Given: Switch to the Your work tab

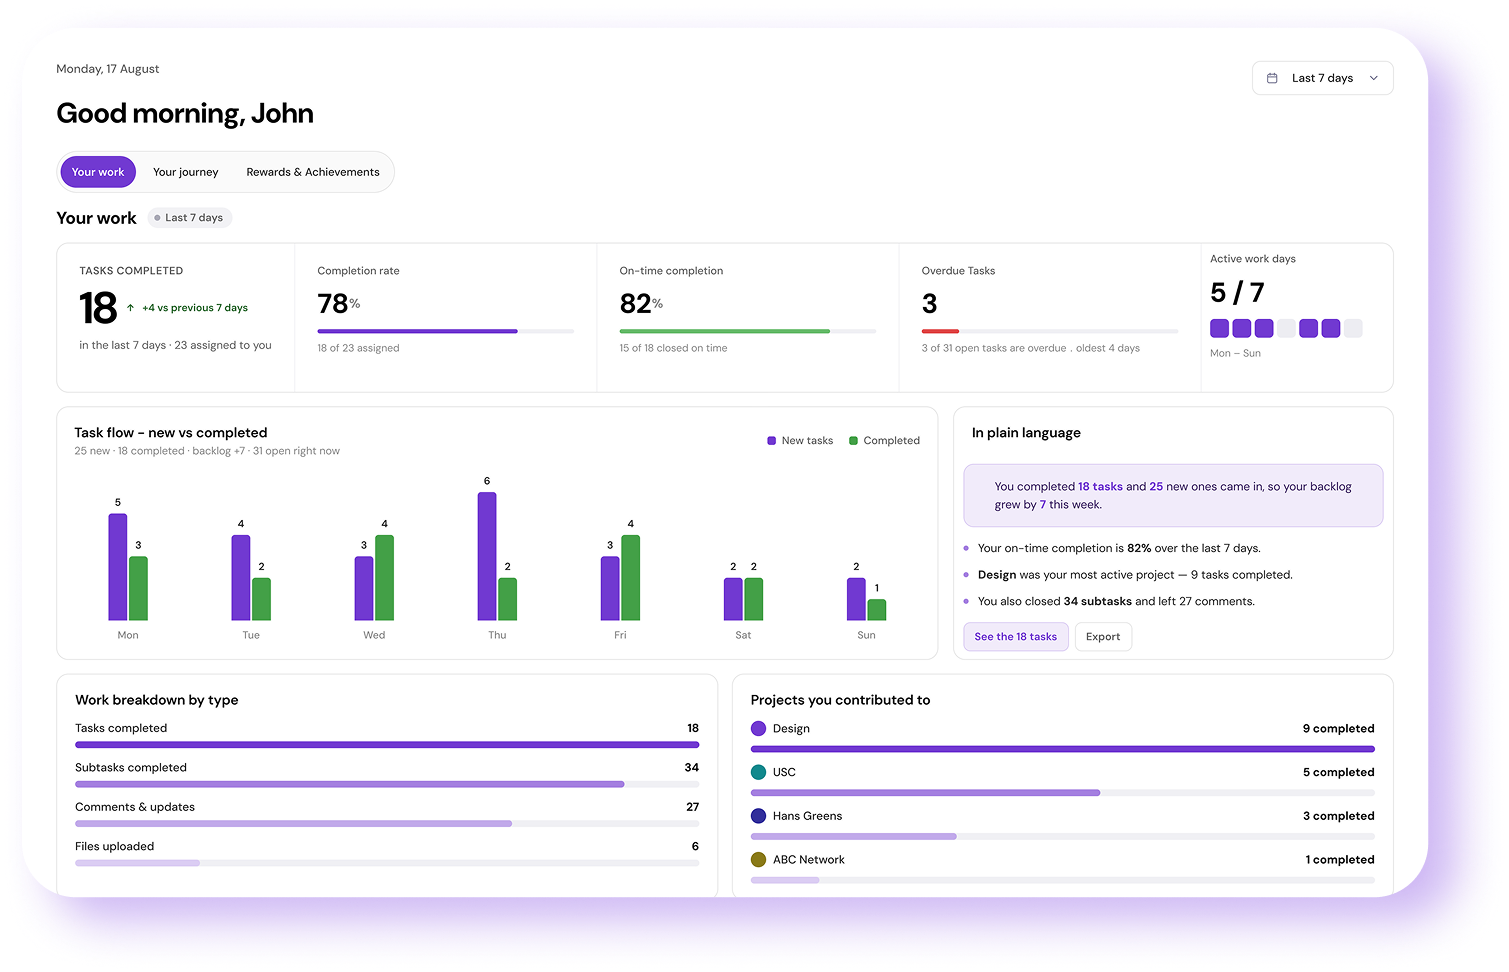Looking at the screenshot, I should pos(98,172).
